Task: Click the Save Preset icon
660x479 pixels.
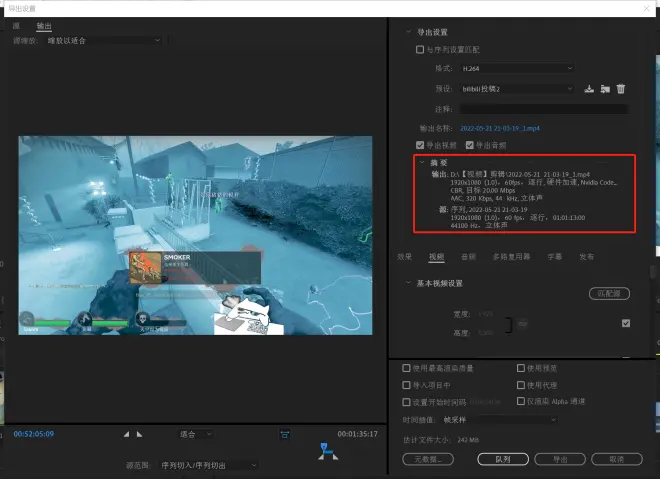Action: click(x=589, y=89)
